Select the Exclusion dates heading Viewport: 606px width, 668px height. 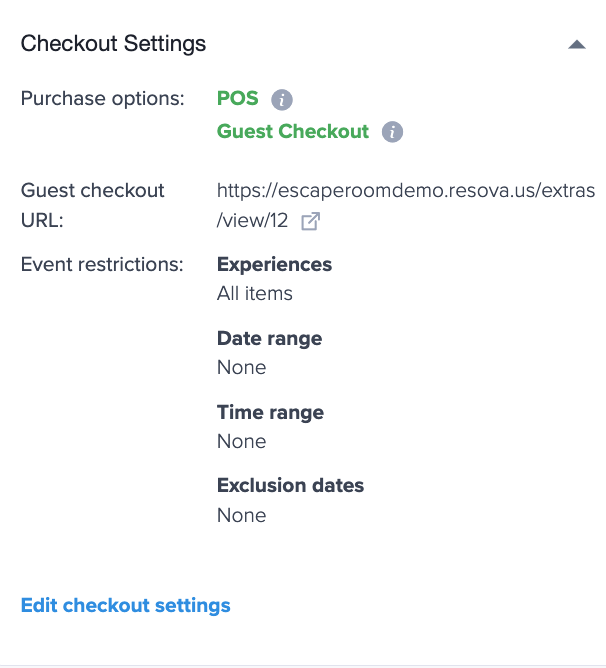tap(290, 486)
